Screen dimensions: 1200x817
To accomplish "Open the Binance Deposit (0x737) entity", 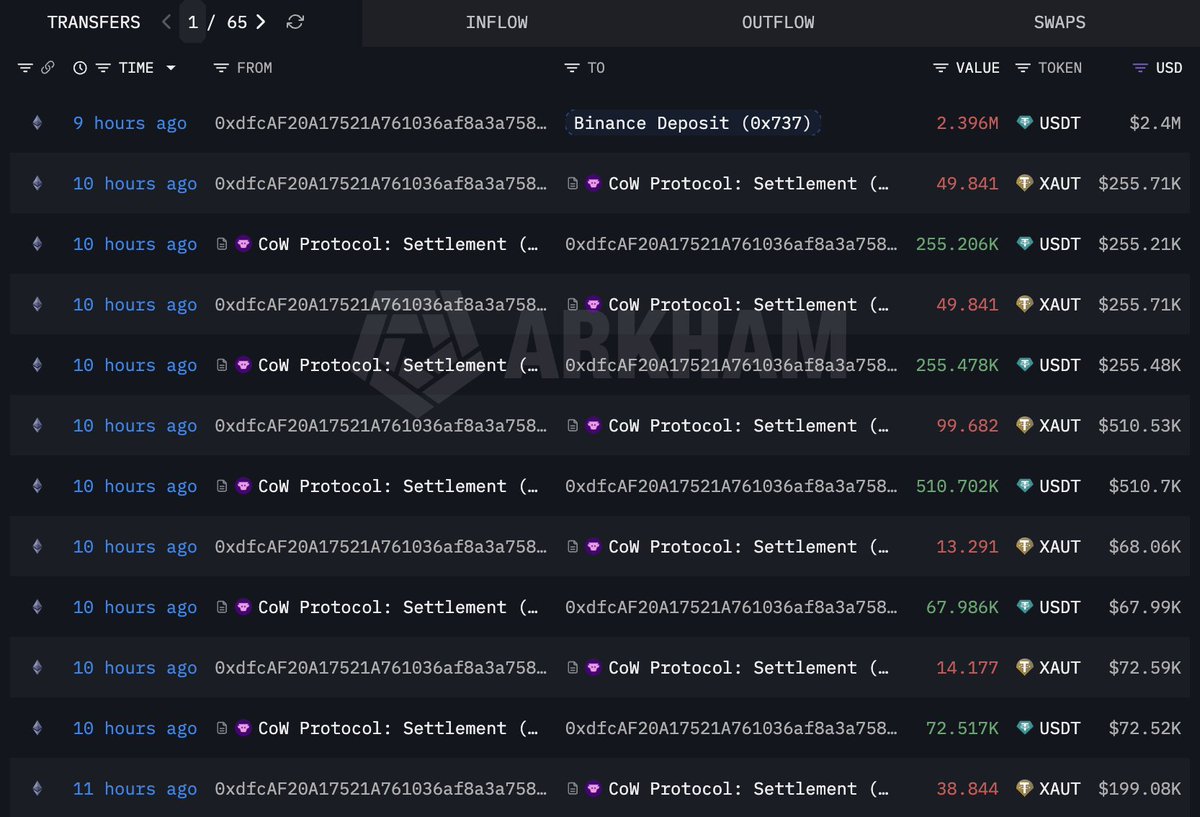I will [692, 123].
